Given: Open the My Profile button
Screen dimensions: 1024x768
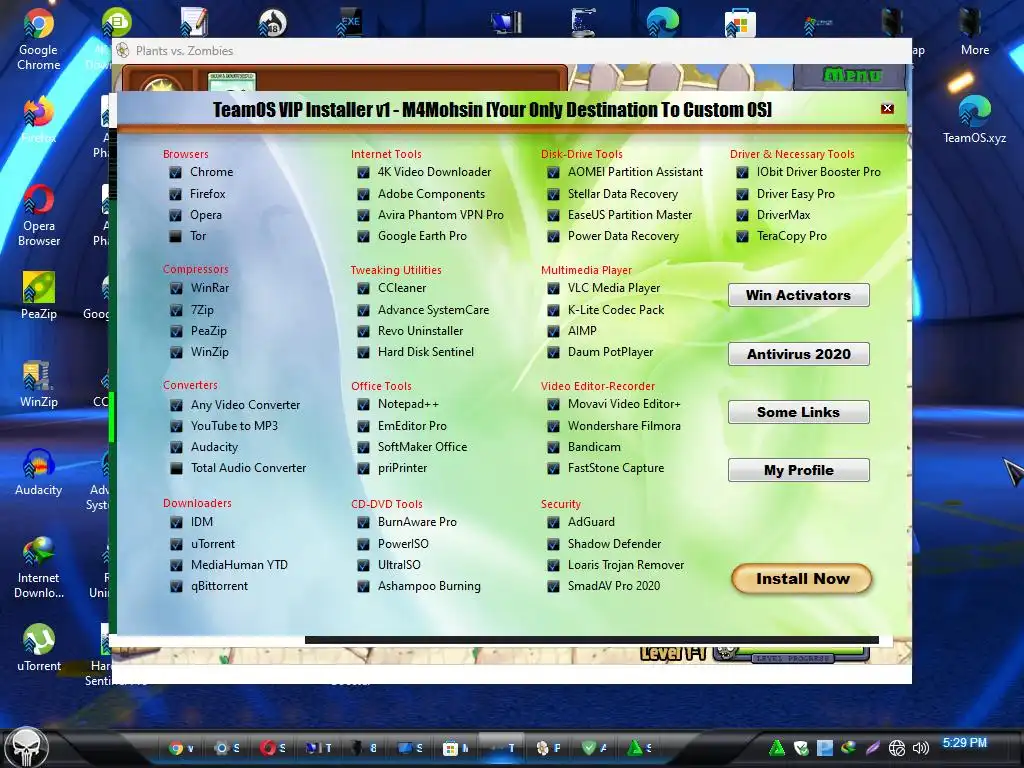Looking at the screenshot, I should click(799, 470).
